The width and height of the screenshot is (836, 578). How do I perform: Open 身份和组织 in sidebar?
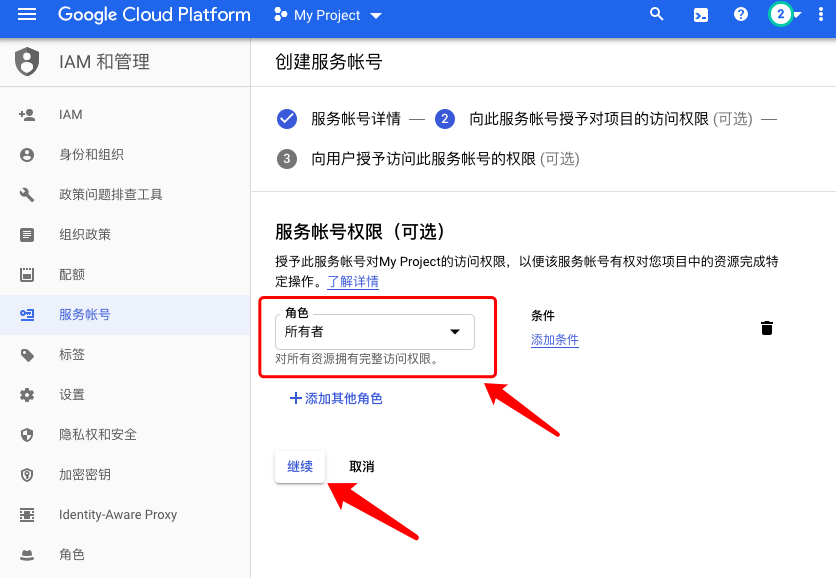point(91,155)
